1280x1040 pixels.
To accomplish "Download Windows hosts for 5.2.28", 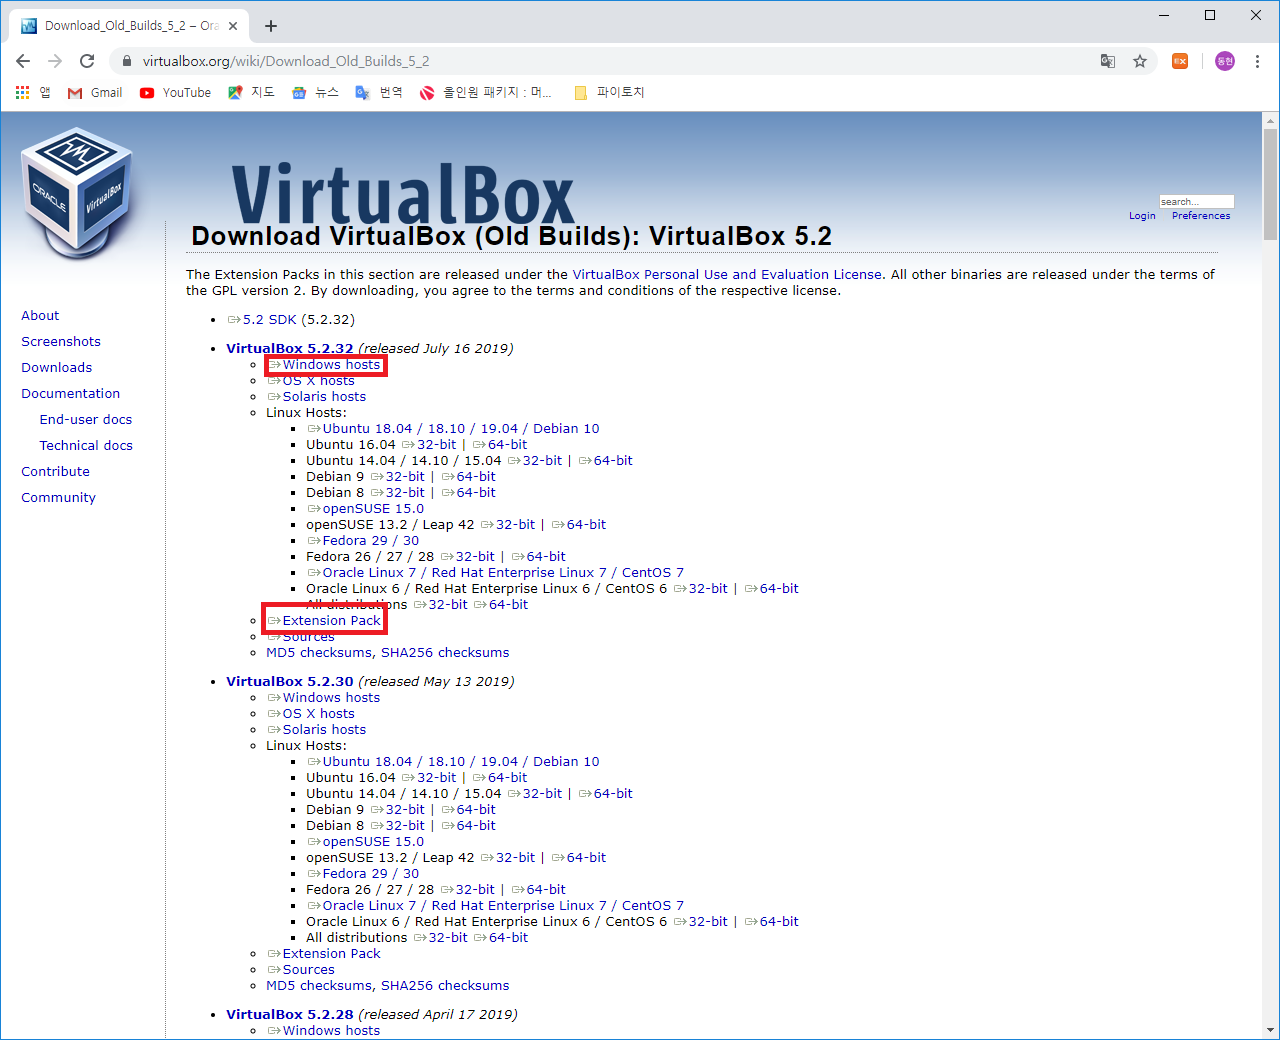I will coord(325,1030).
